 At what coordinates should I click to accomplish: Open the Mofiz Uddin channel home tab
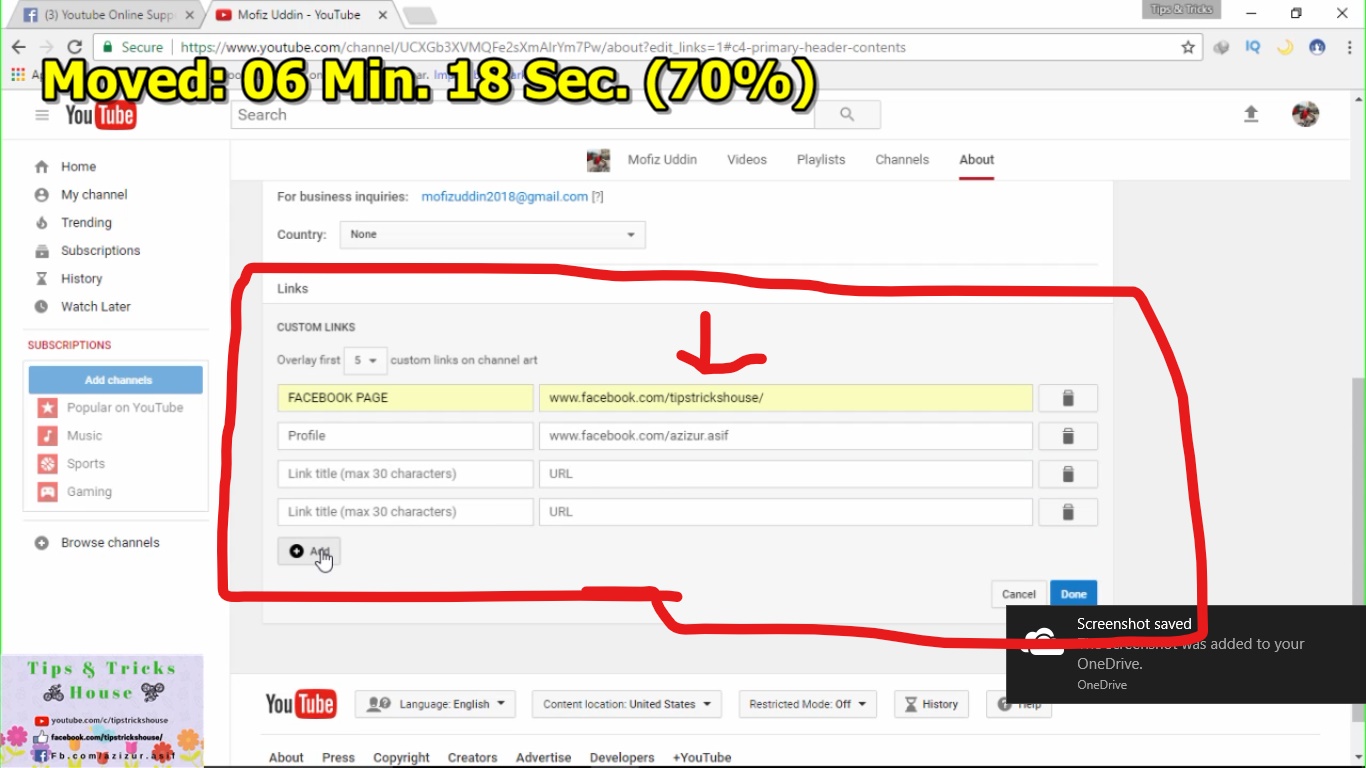(662, 160)
